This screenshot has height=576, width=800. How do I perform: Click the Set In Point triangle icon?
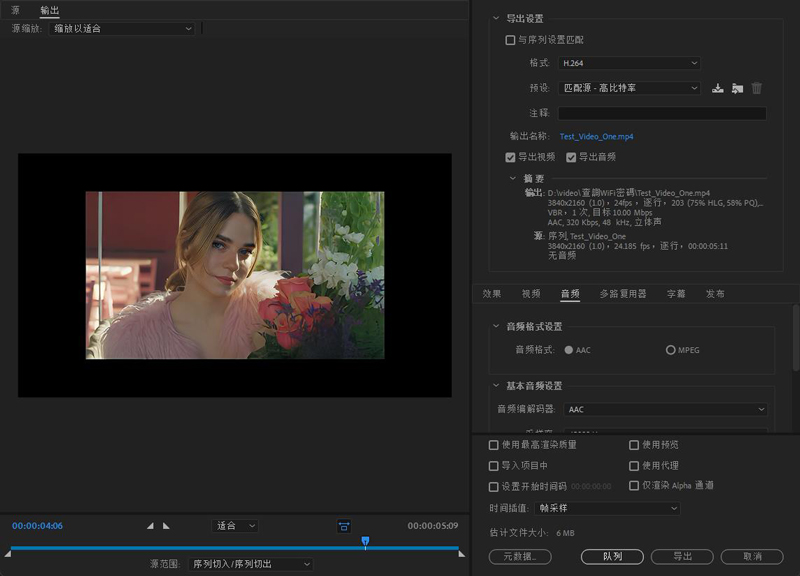pyautogui.click(x=151, y=526)
